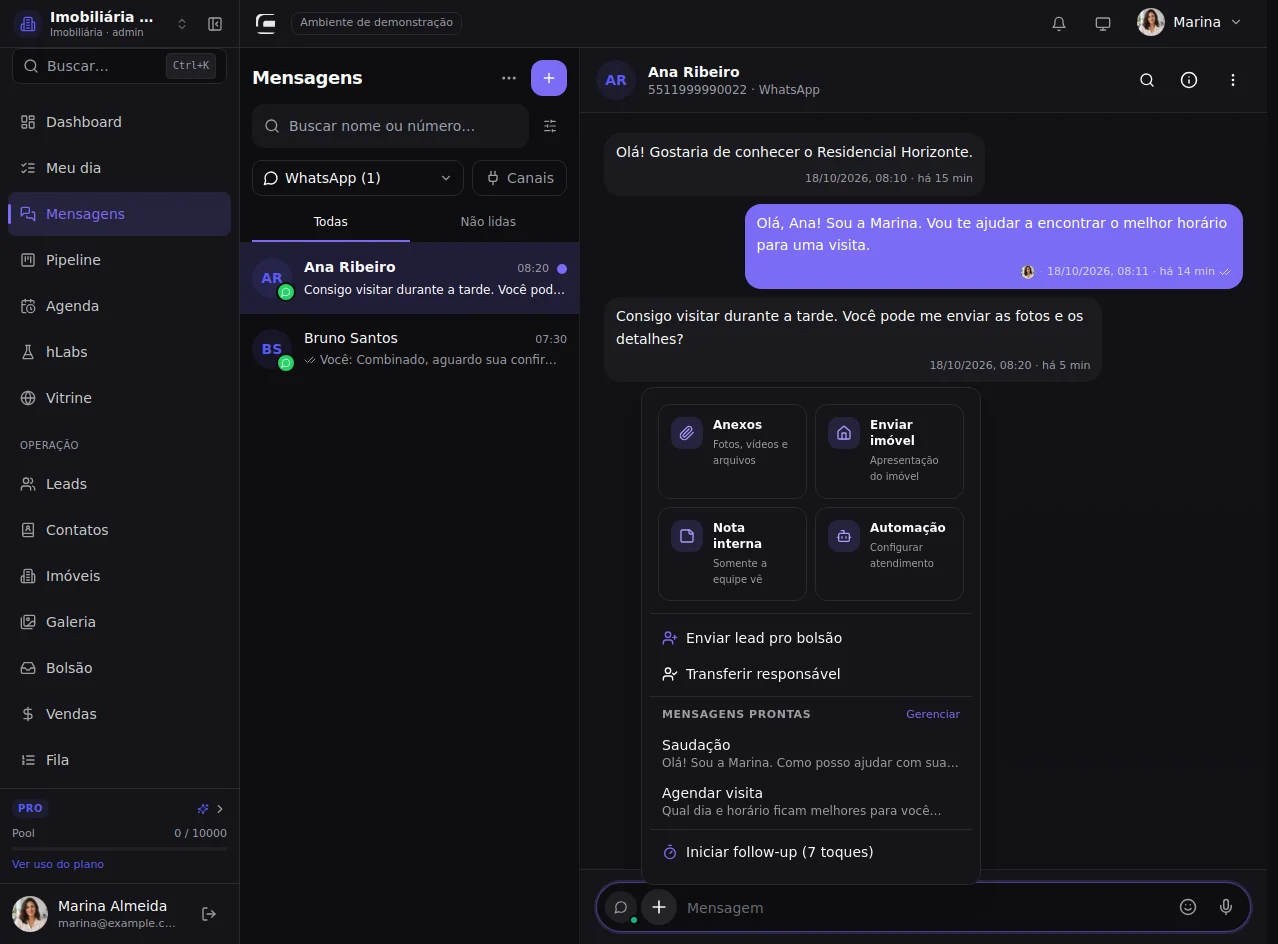
Task: Open Galeria in the sidebar
Action: point(119,622)
